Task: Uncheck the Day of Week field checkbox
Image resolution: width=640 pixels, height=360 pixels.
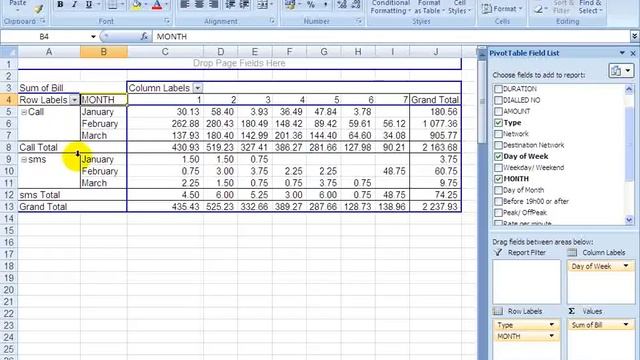Action: point(498,156)
